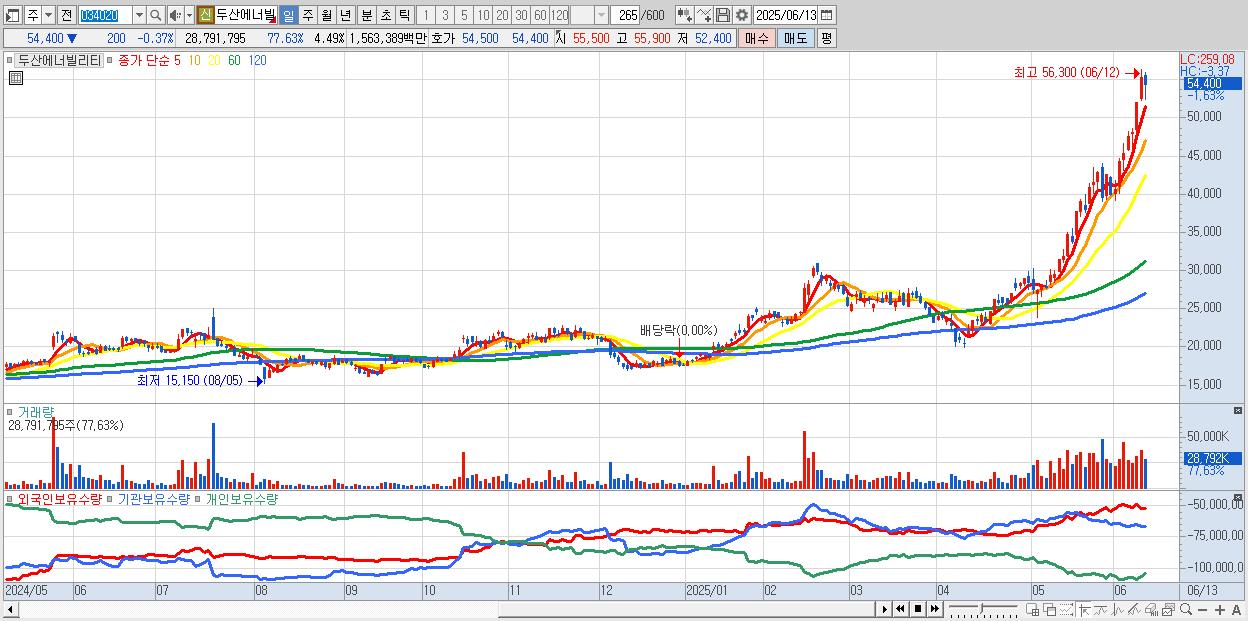Click the 매도 sell button
This screenshot has height=621, width=1248.
tap(795, 38)
